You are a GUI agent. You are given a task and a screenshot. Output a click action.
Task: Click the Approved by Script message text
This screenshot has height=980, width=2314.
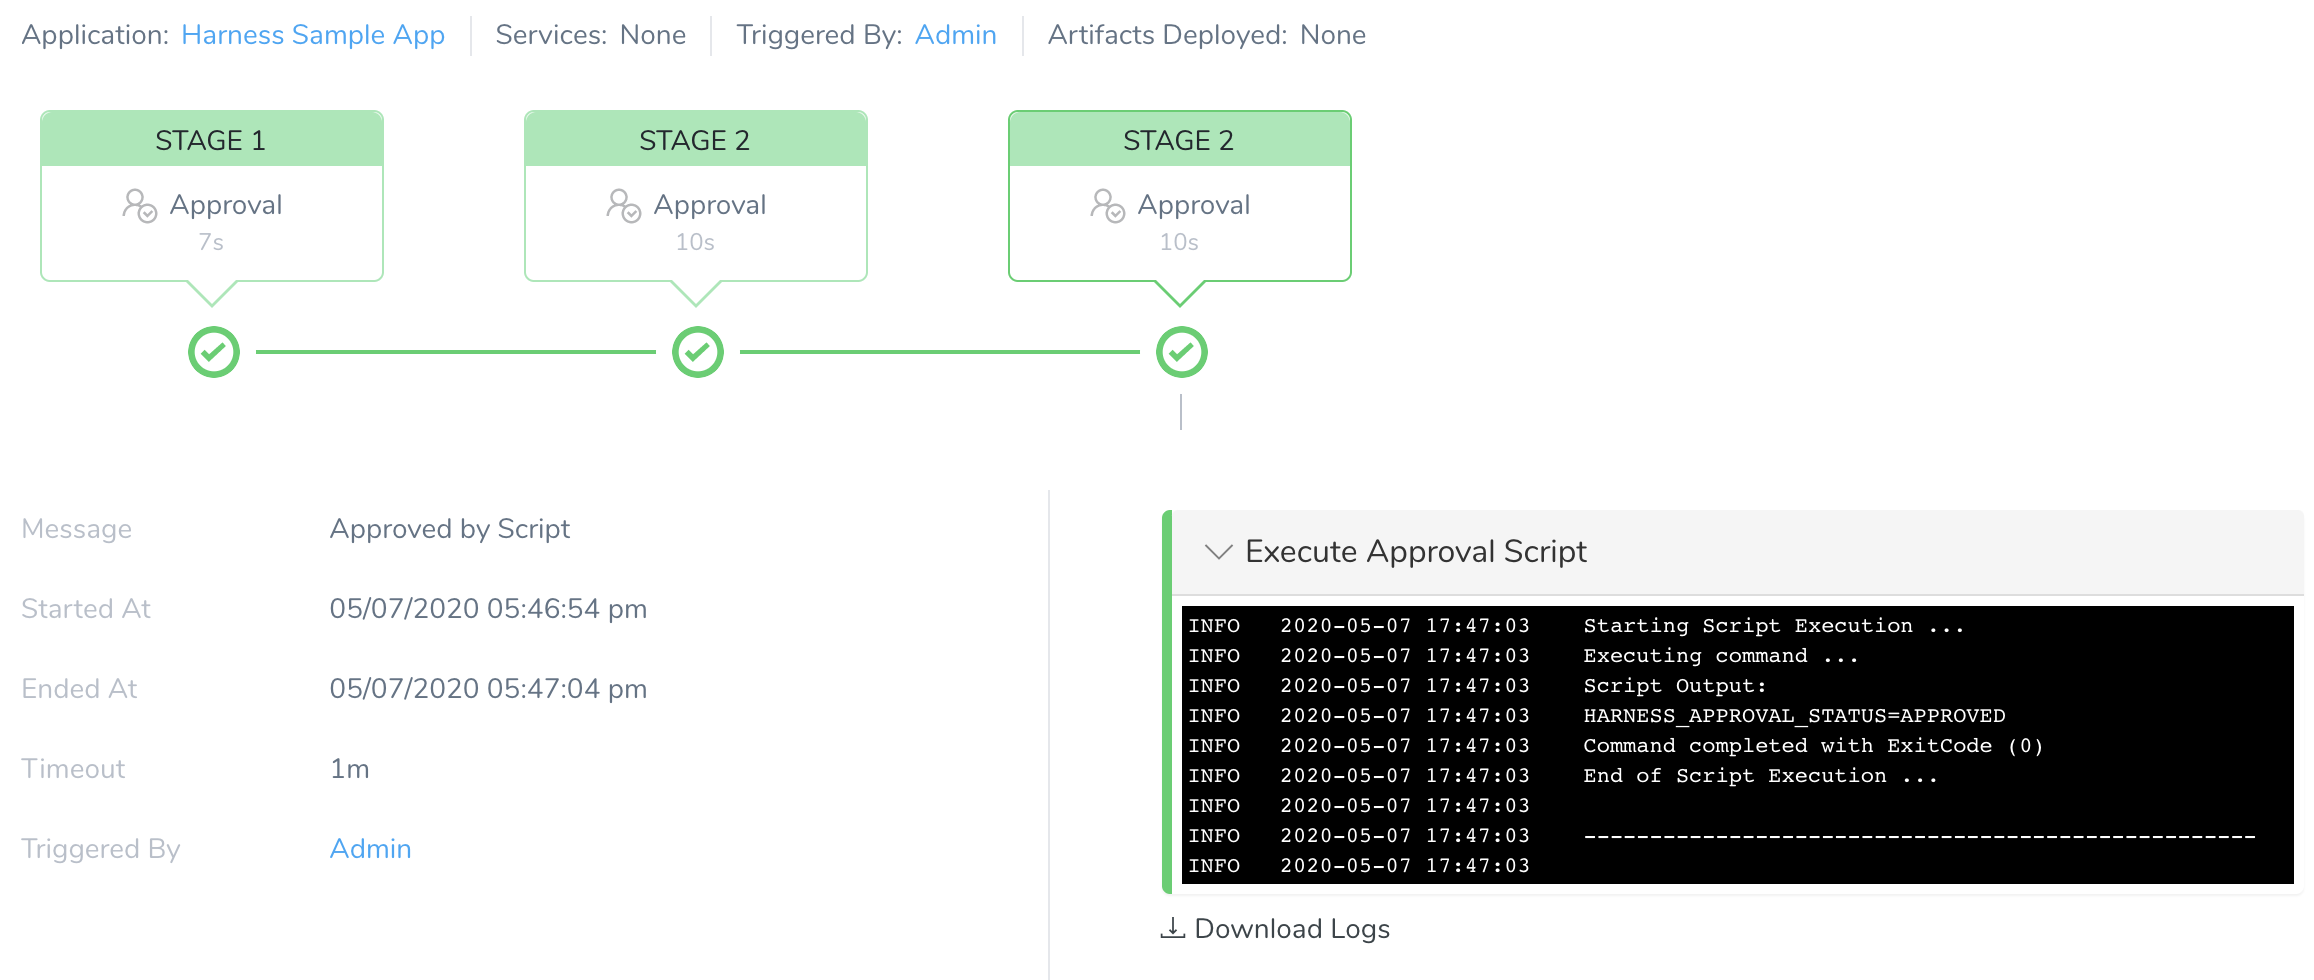coord(450,529)
